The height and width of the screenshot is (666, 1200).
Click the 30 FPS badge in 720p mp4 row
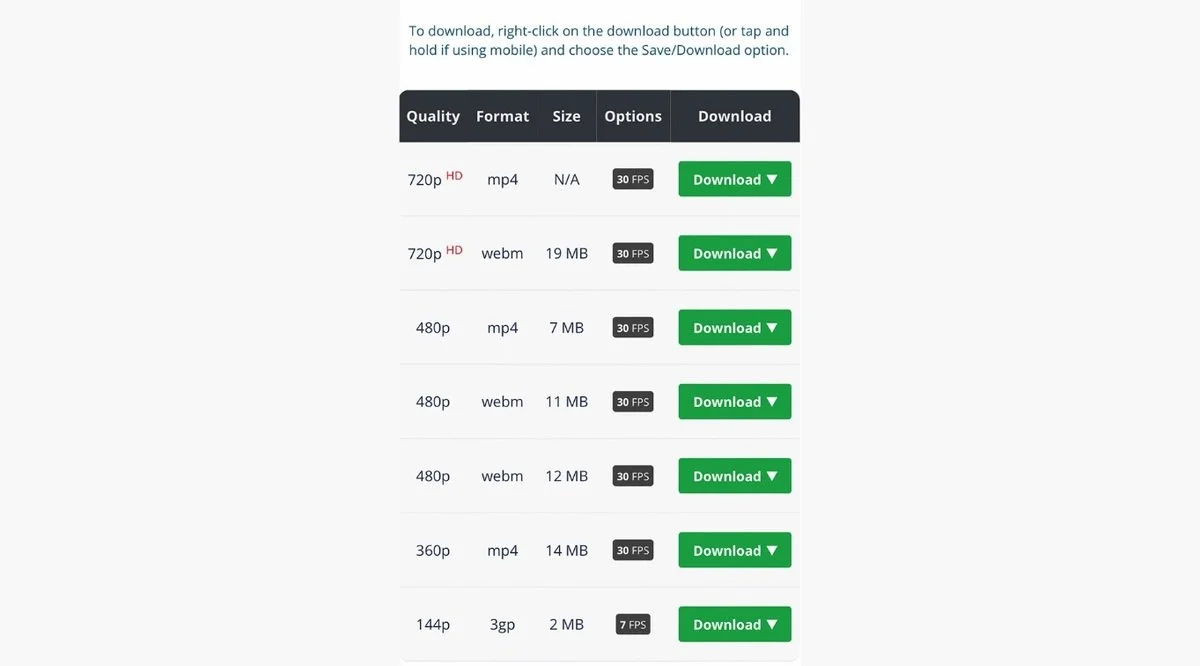[633, 179]
